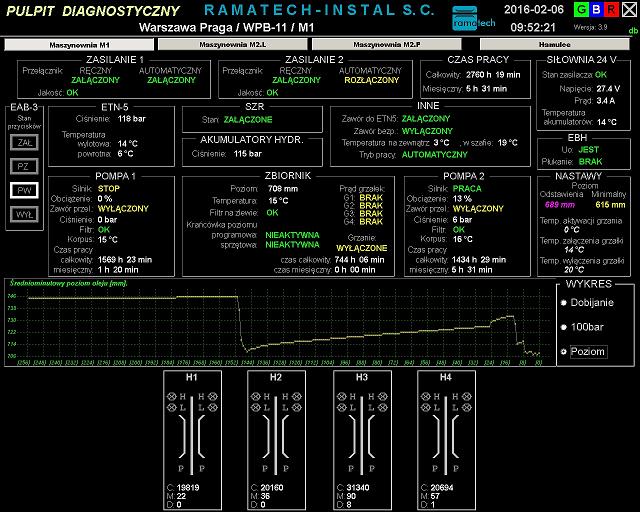The width and height of the screenshot is (640, 512).
Task: Click the PW button in EAB-3
Action: click(24, 190)
